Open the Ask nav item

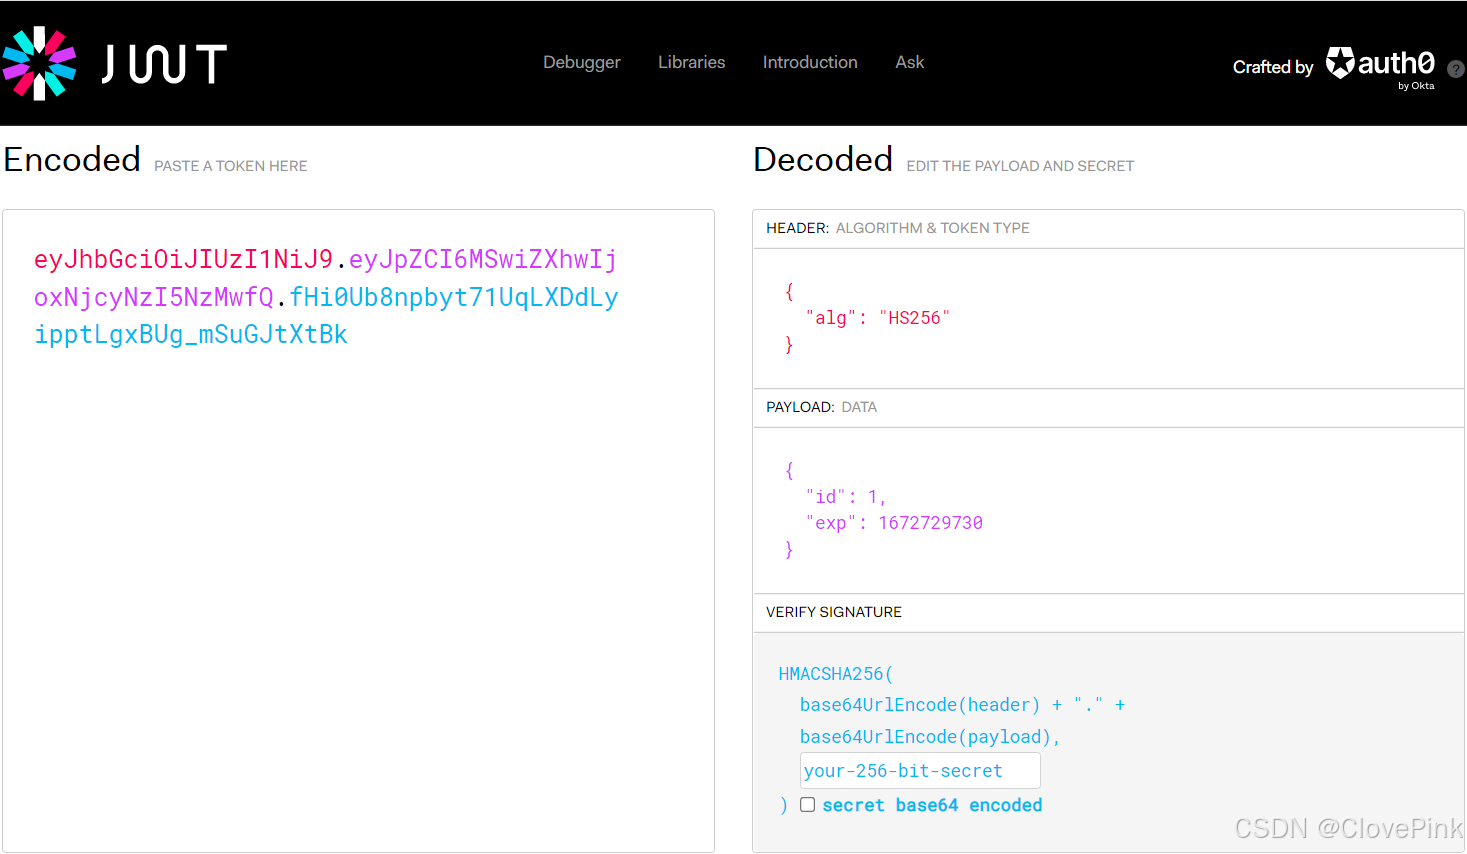(x=910, y=62)
